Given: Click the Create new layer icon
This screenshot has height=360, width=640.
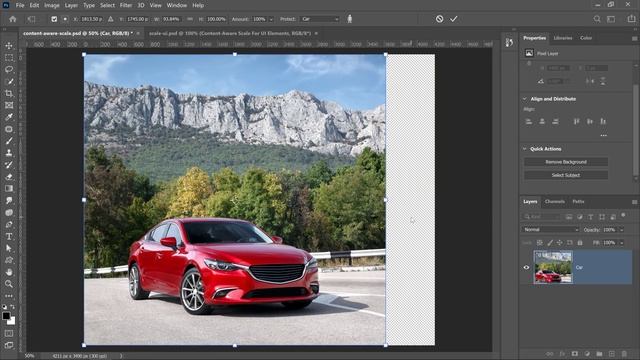Looking at the screenshot, I should pos(611,353).
